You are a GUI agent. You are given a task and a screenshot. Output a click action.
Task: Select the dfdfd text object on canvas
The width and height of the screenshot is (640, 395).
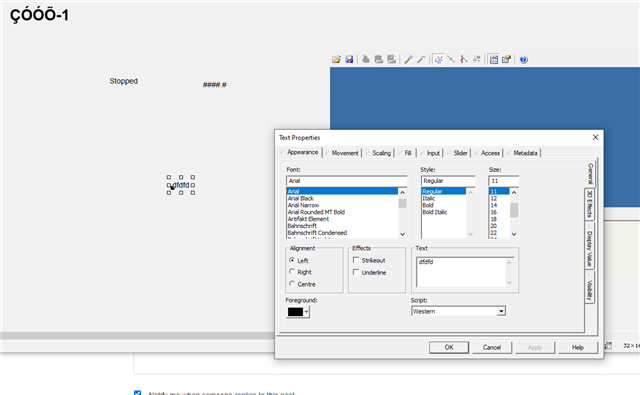click(181, 185)
